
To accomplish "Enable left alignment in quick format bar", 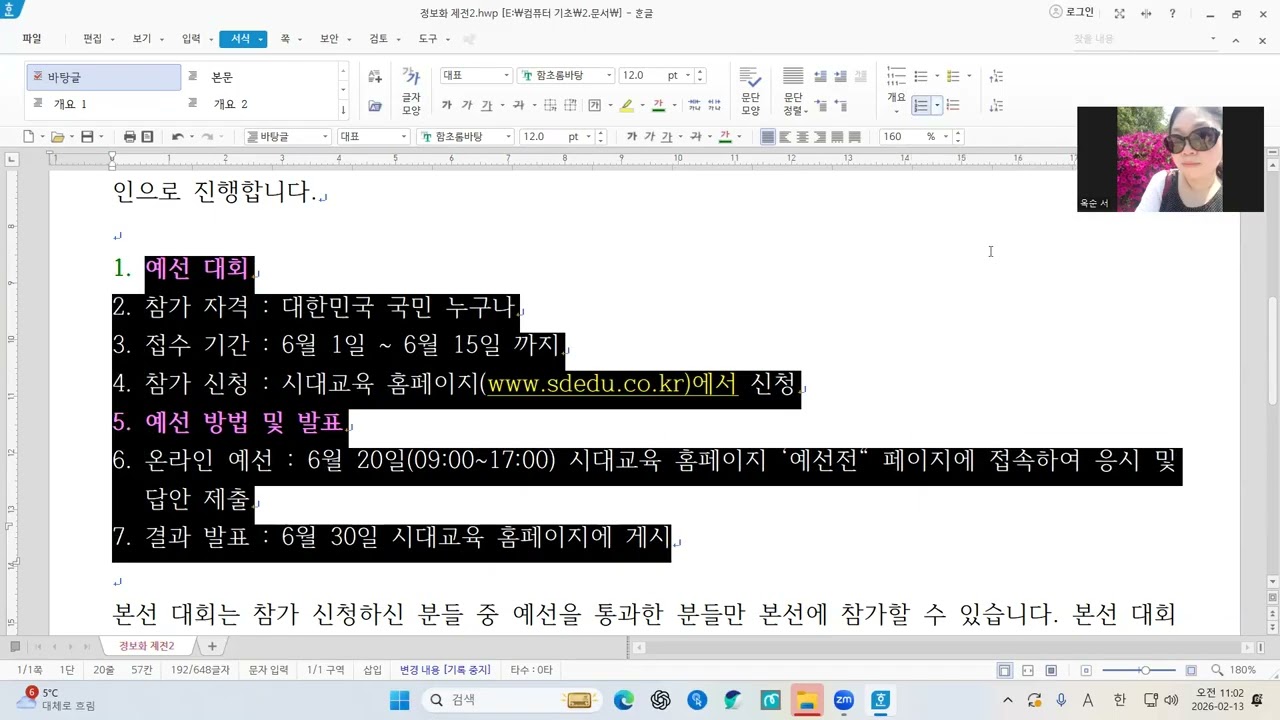I will coord(785,136).
